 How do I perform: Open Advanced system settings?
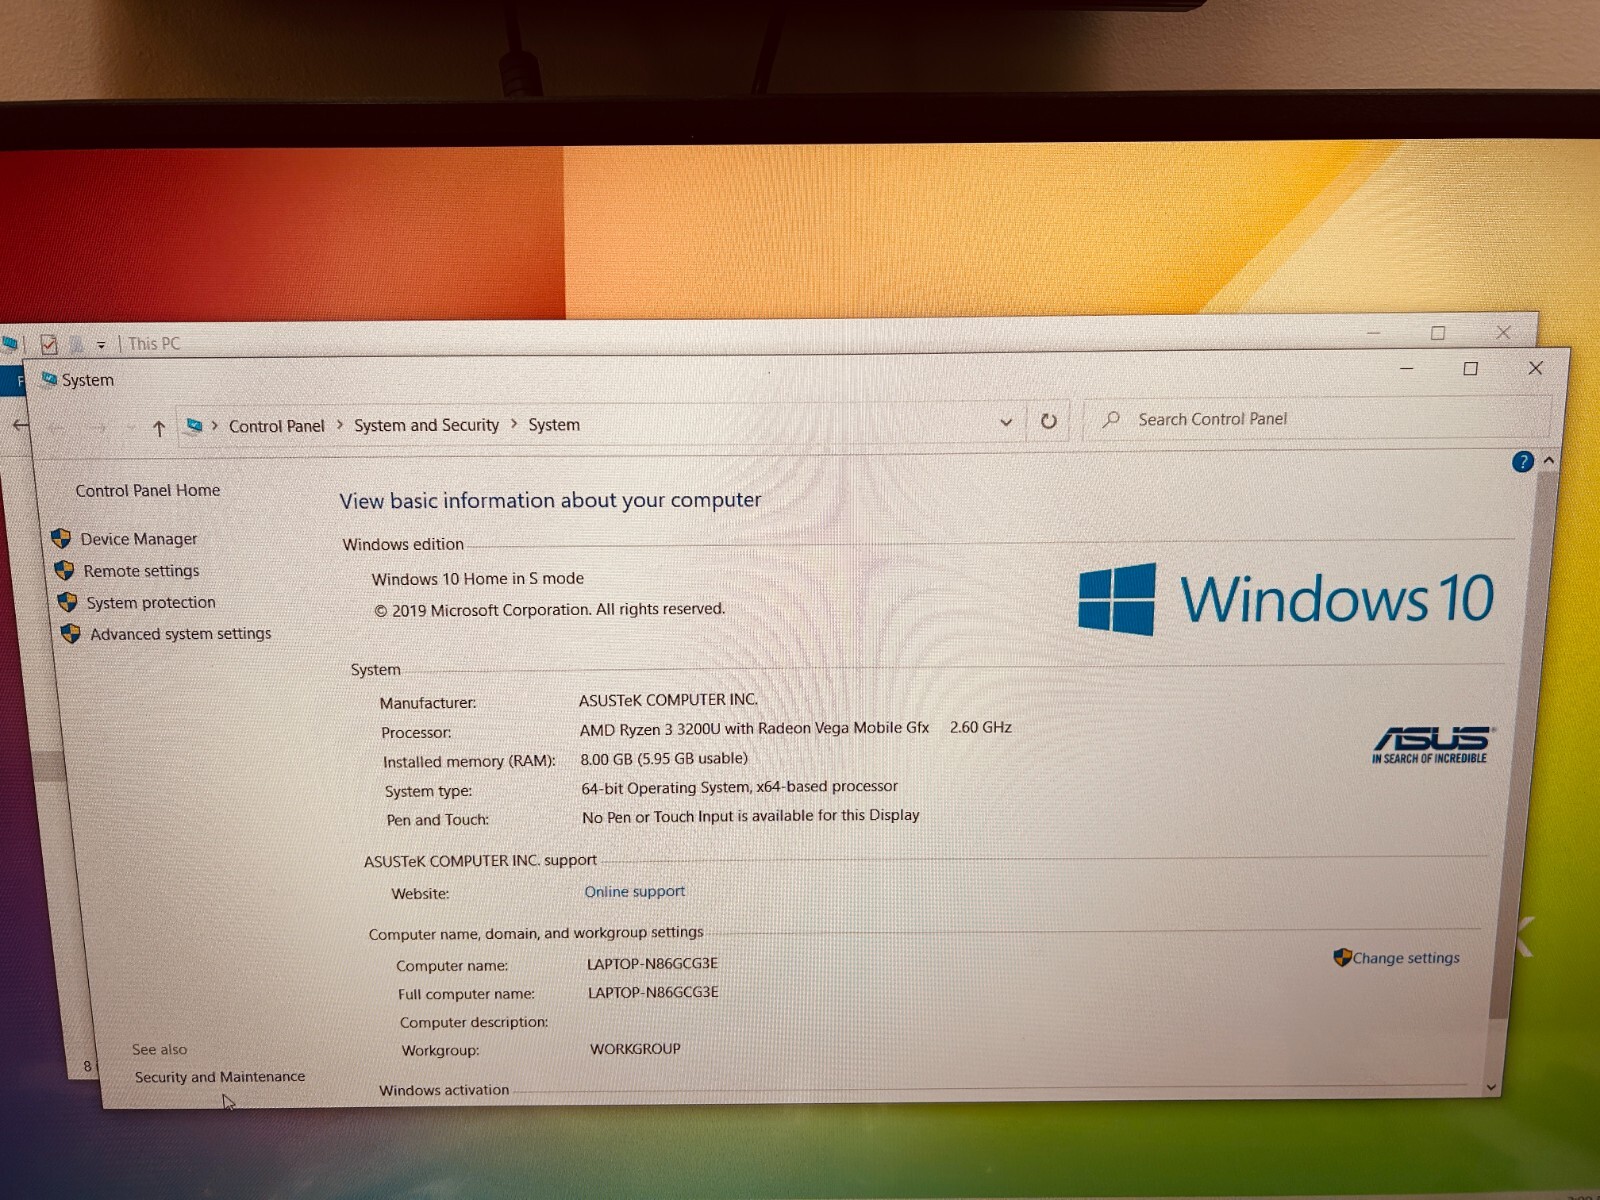[181, 634]
